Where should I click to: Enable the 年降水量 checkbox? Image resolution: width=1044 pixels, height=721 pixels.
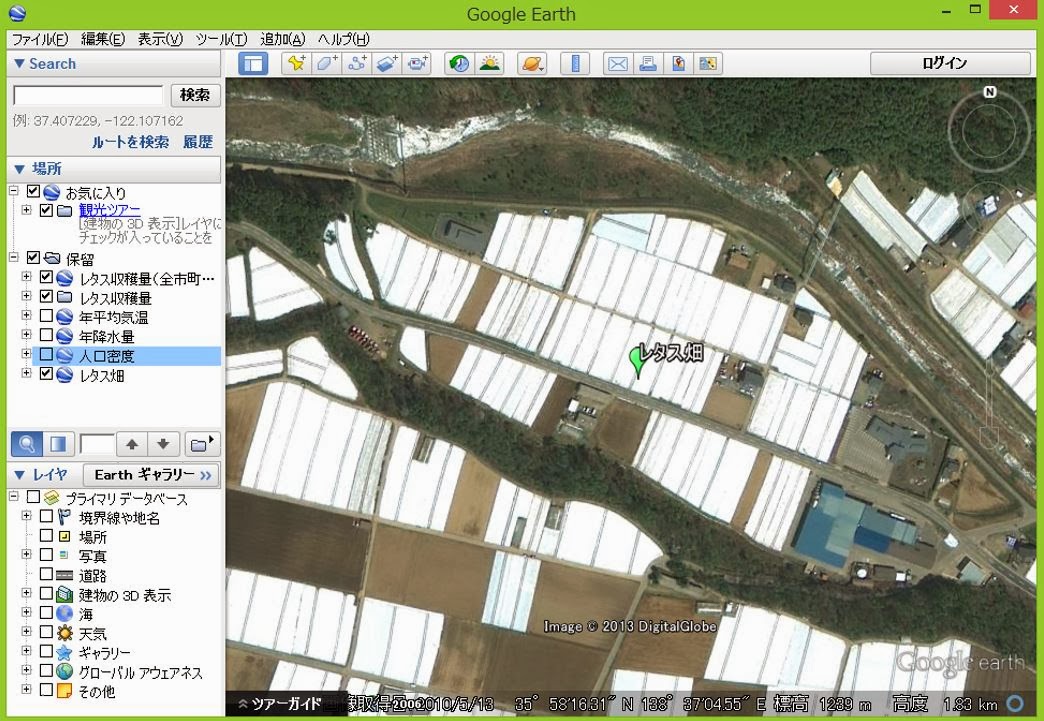46,334
